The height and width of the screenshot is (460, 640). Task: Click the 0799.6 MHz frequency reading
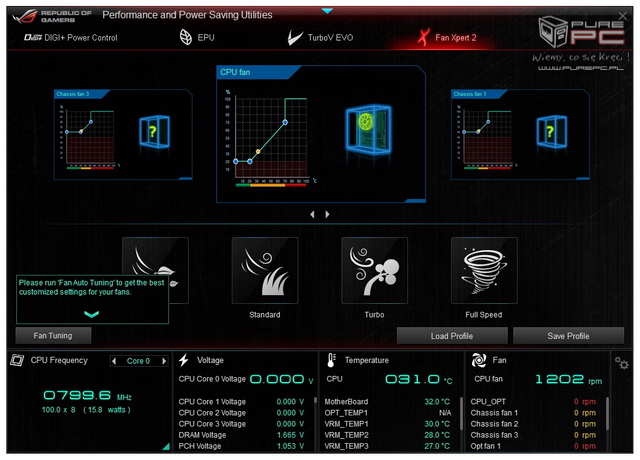[x=87, y=395]
